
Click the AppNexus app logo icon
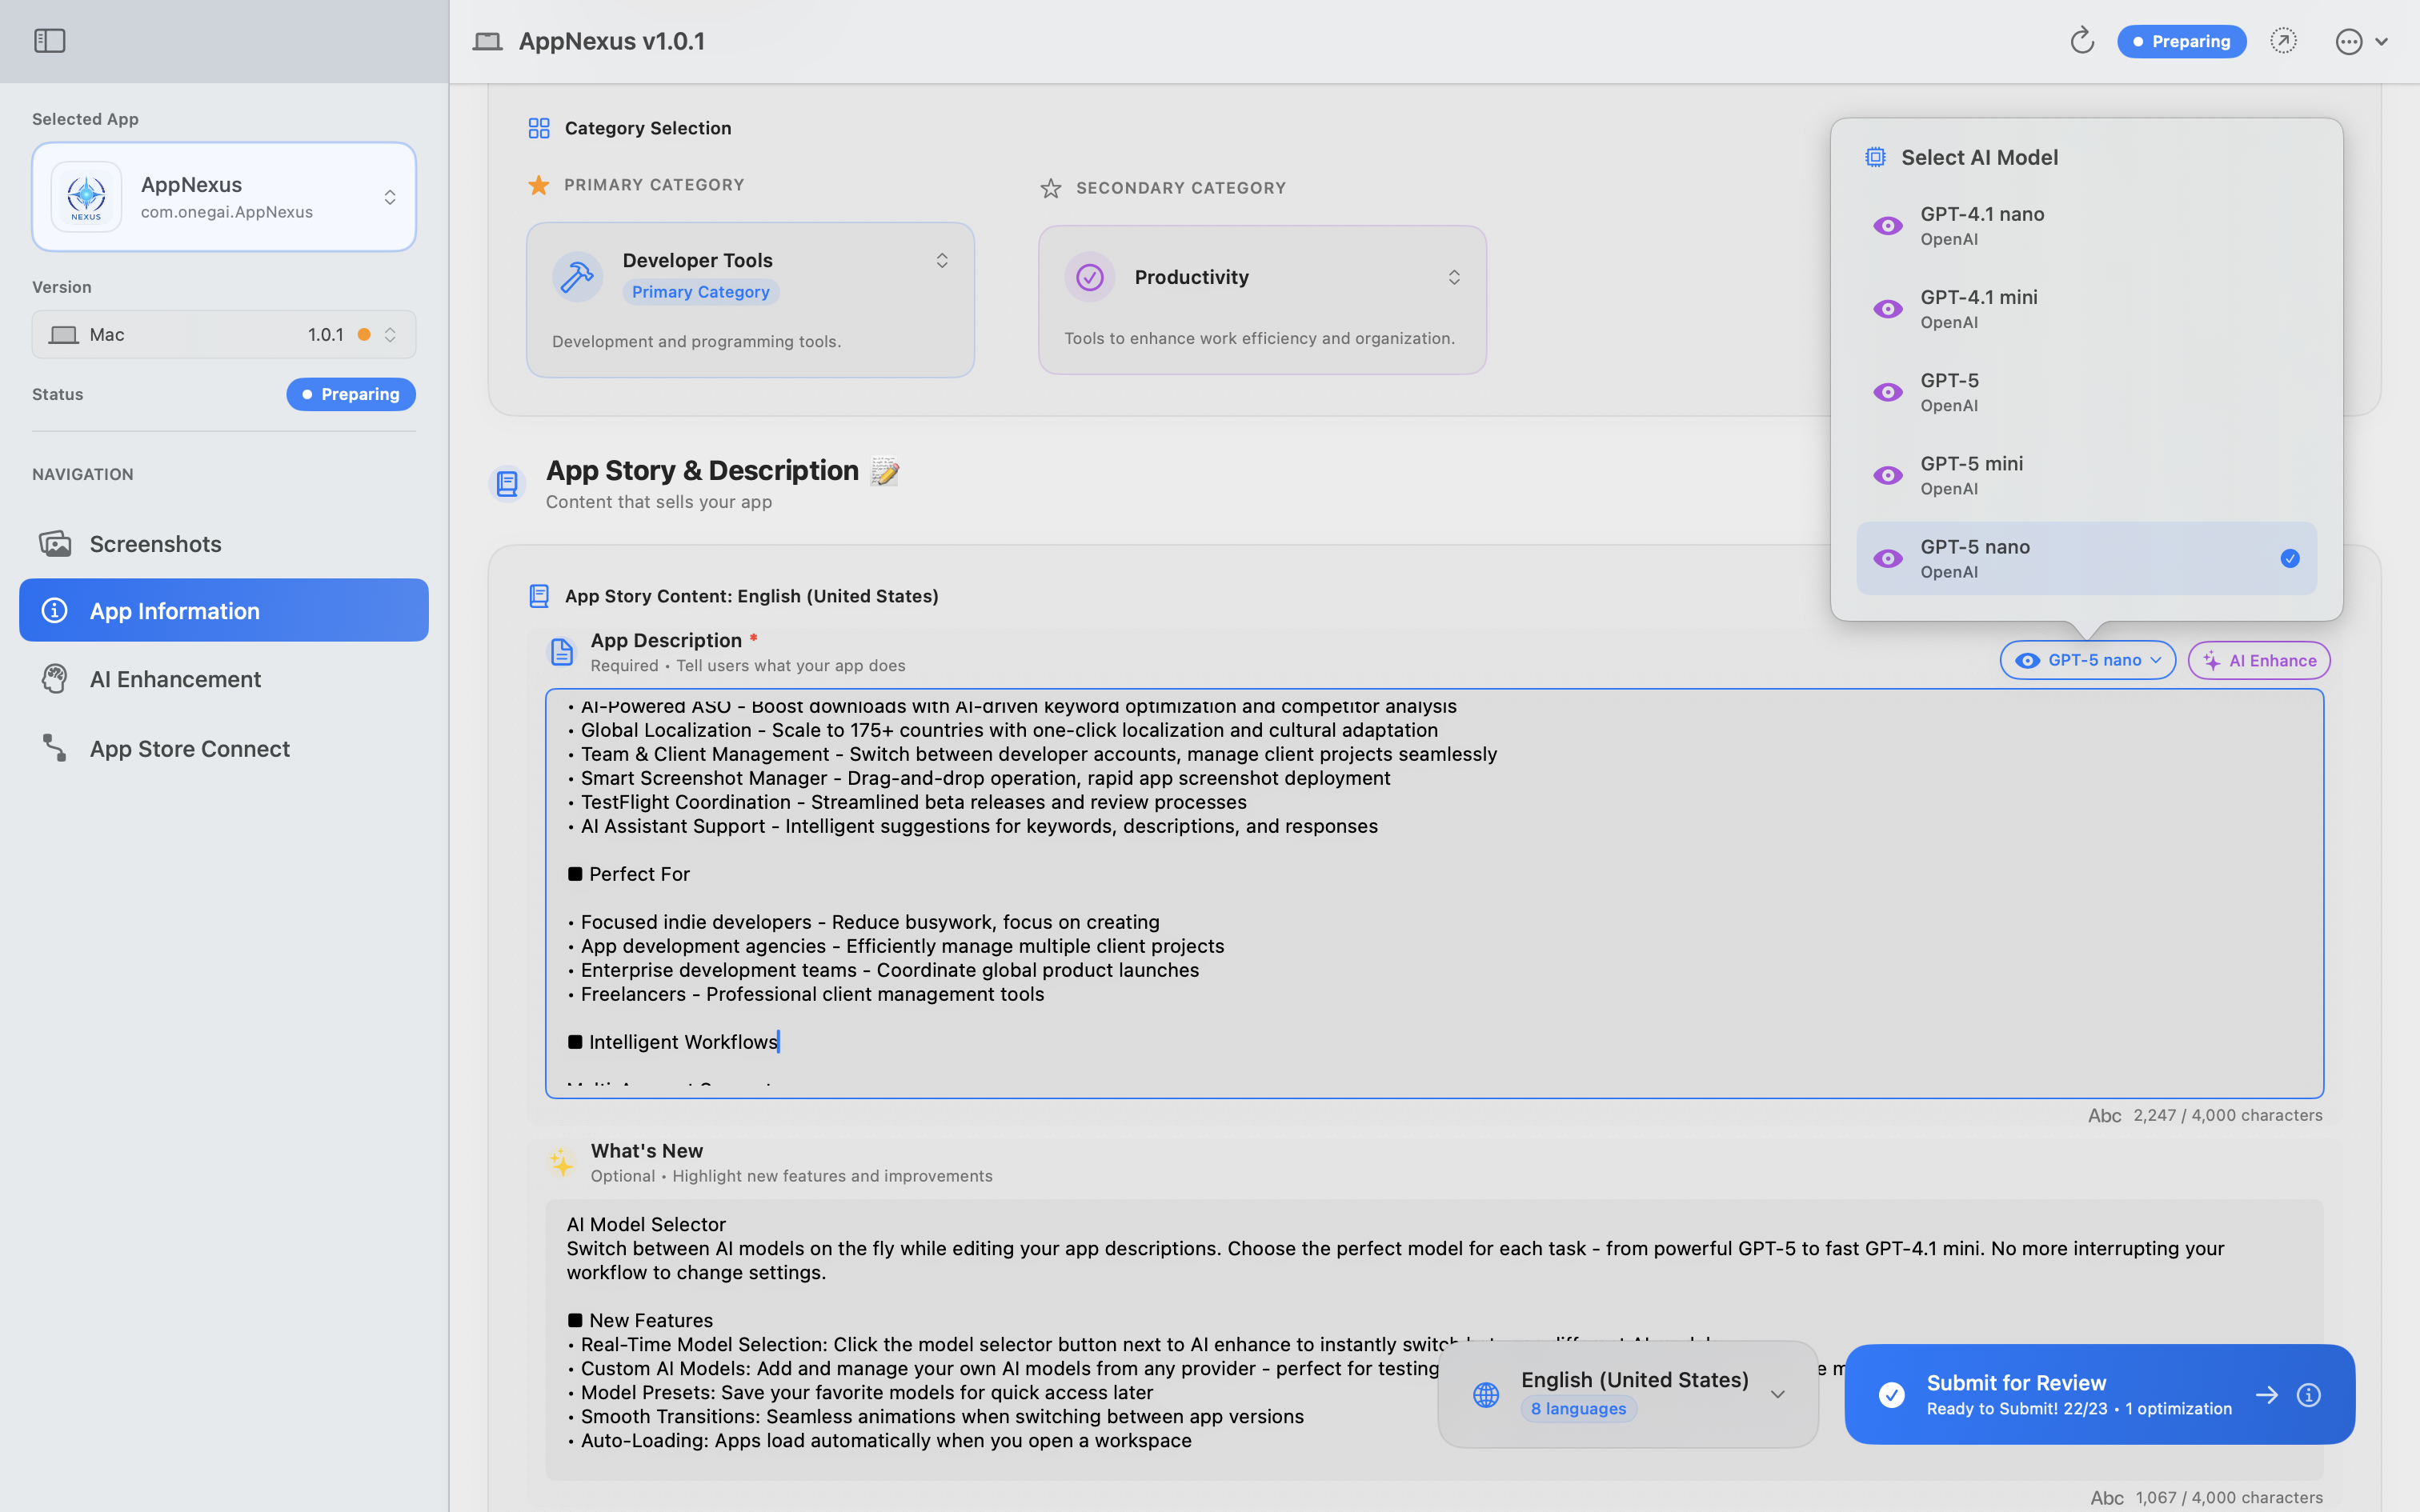pos(86,197)
